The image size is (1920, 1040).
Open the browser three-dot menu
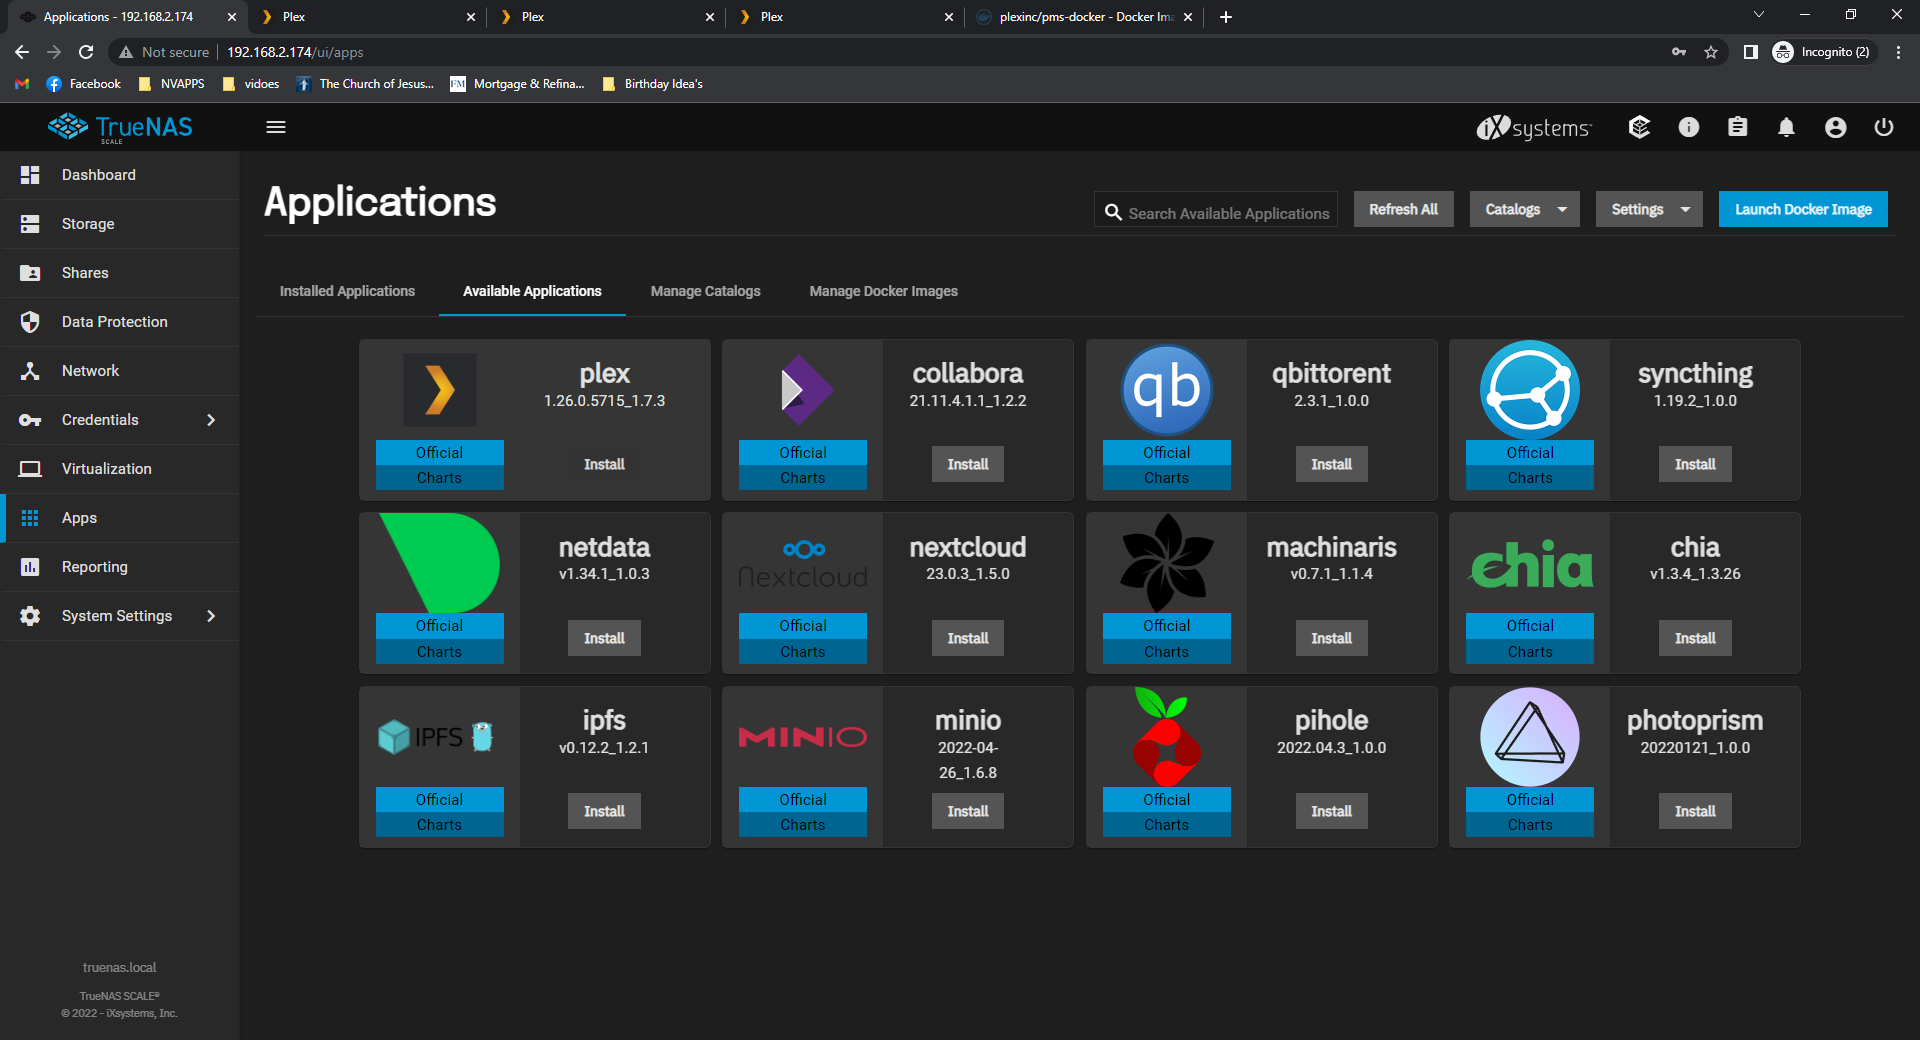coord(1898,52)
